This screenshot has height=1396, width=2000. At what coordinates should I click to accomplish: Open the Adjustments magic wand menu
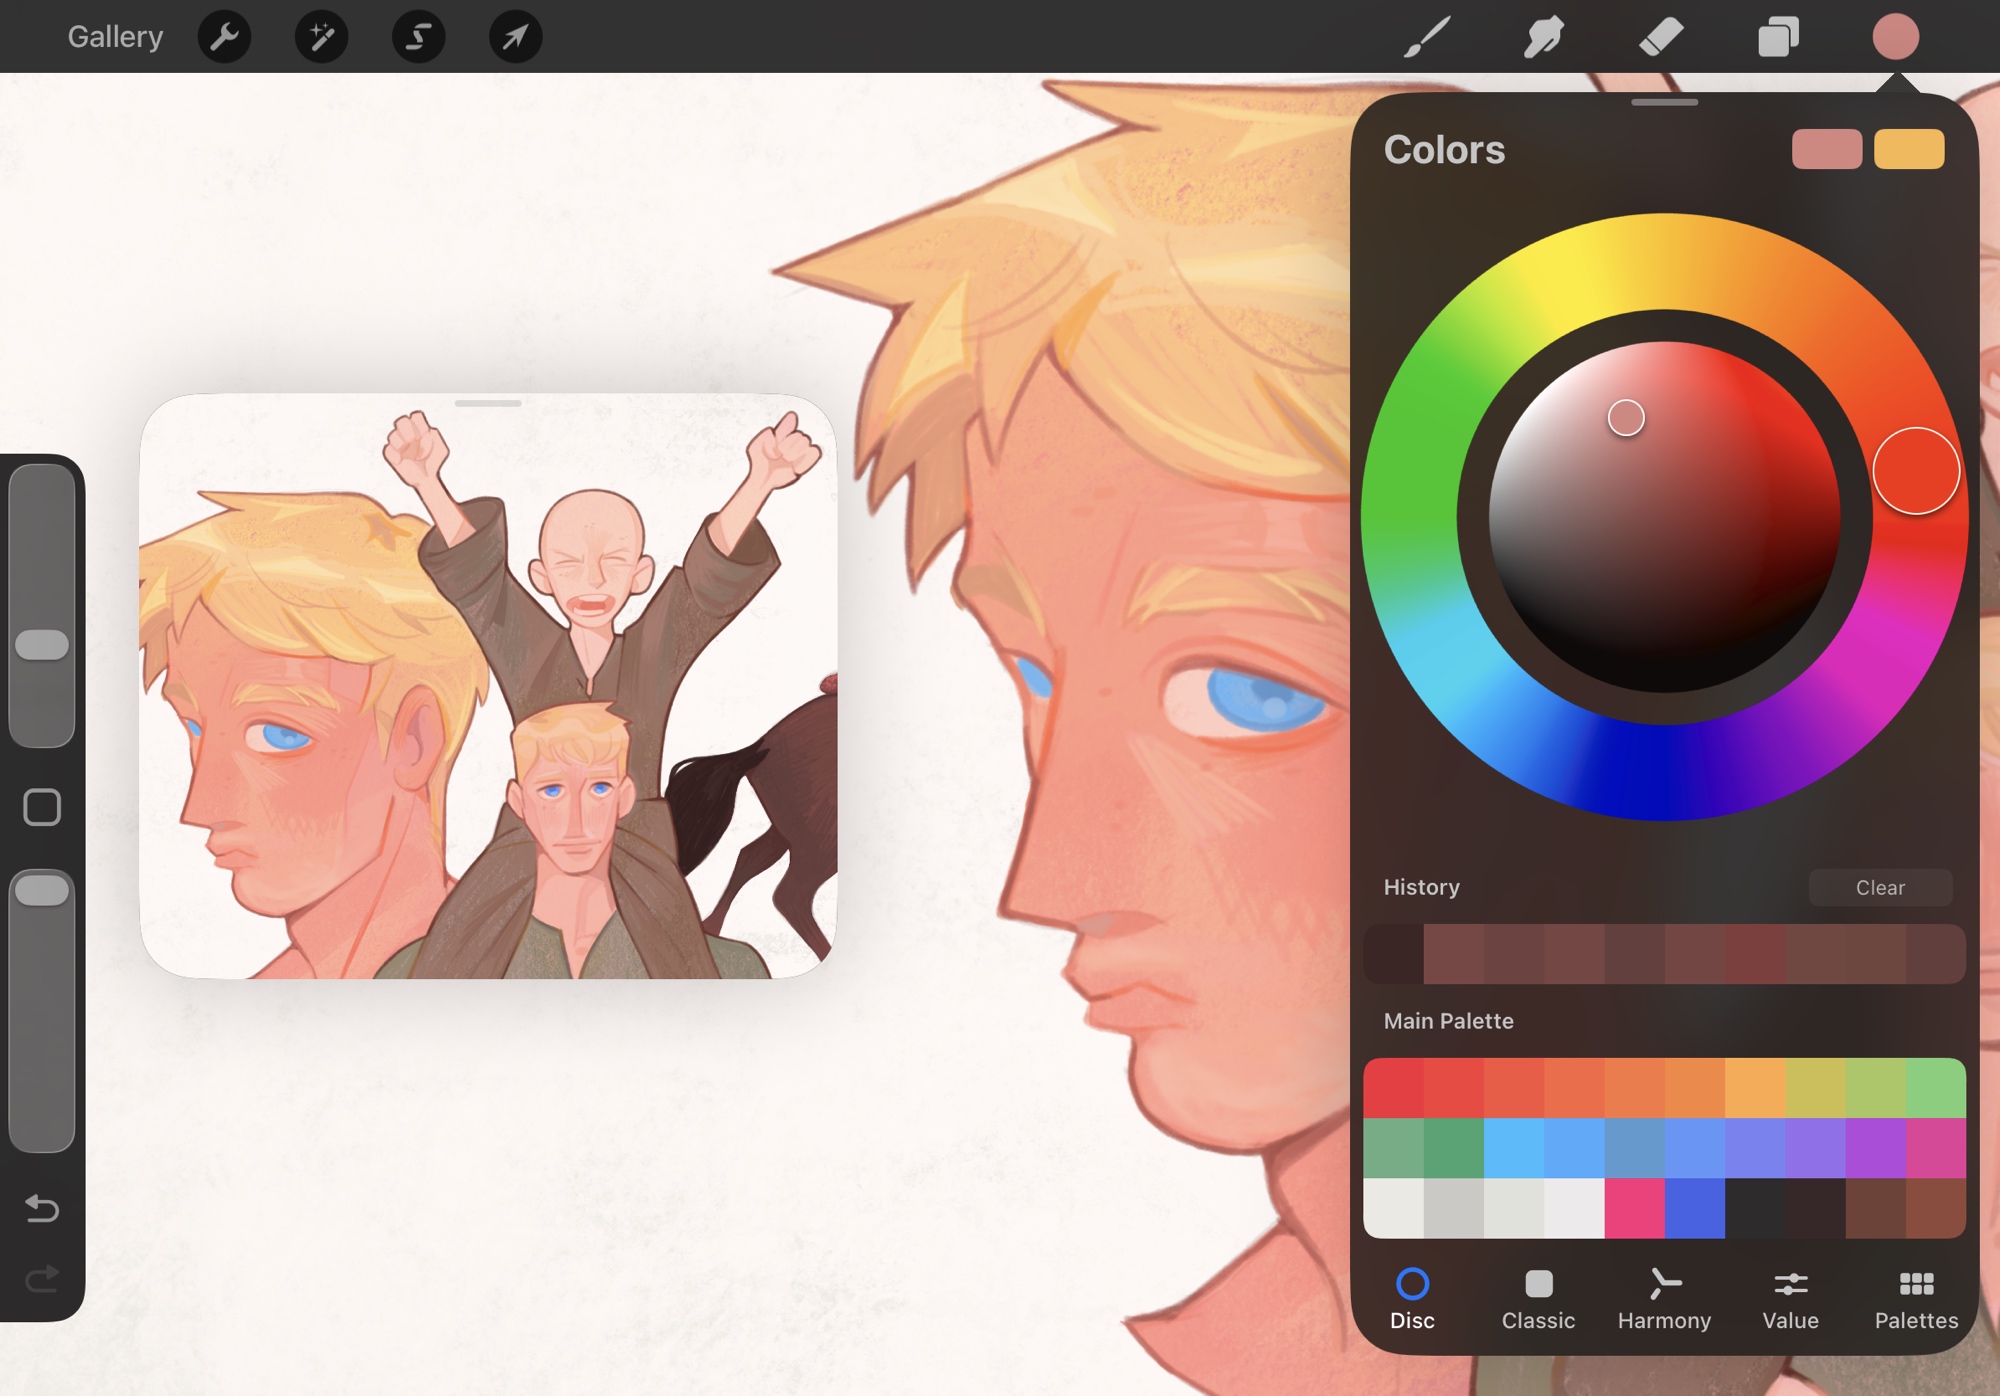pyautogui.click(x=321, y=37)
